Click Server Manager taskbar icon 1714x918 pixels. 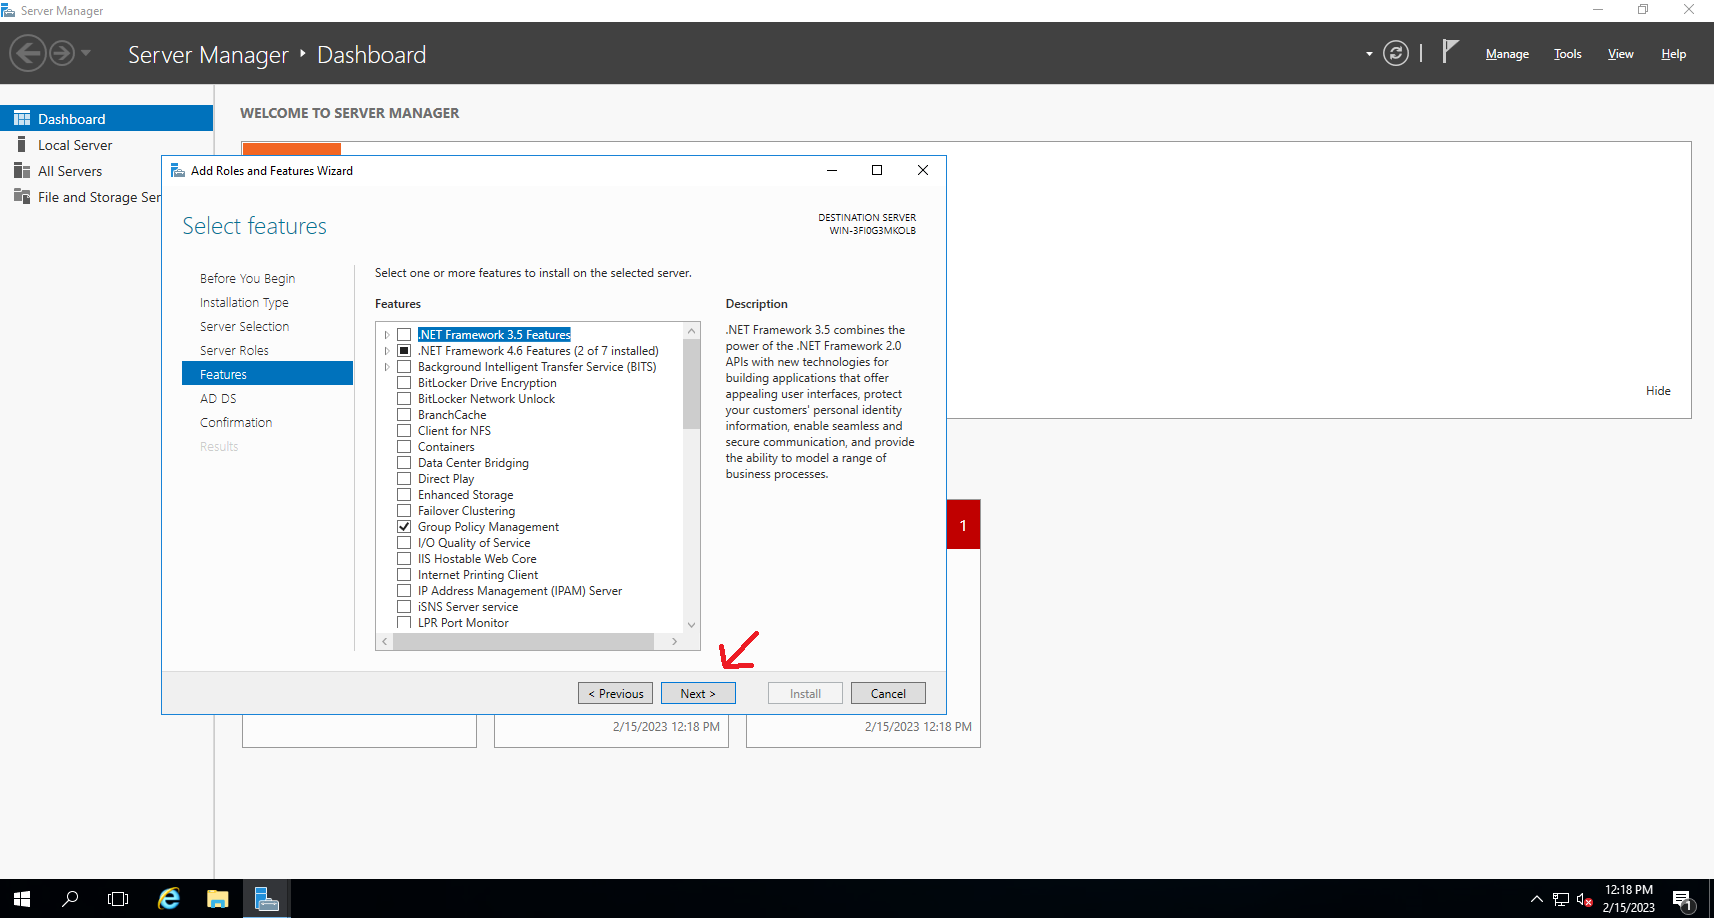[x=266, y=899]
